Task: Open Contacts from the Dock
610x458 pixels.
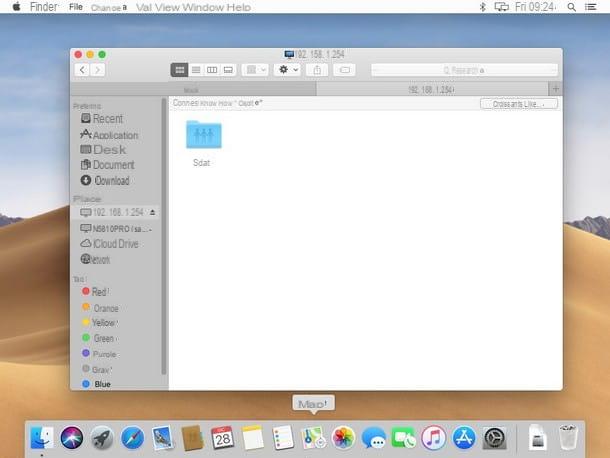Action: 192,438
